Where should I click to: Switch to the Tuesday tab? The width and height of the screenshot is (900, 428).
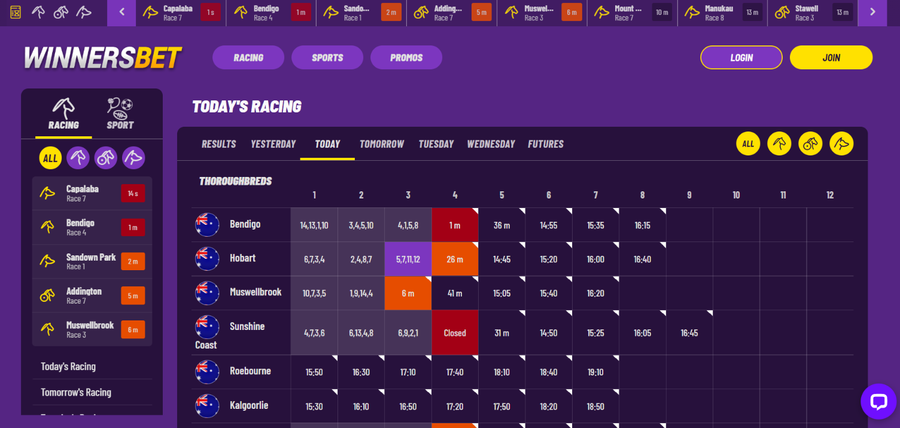pos(436,144)
